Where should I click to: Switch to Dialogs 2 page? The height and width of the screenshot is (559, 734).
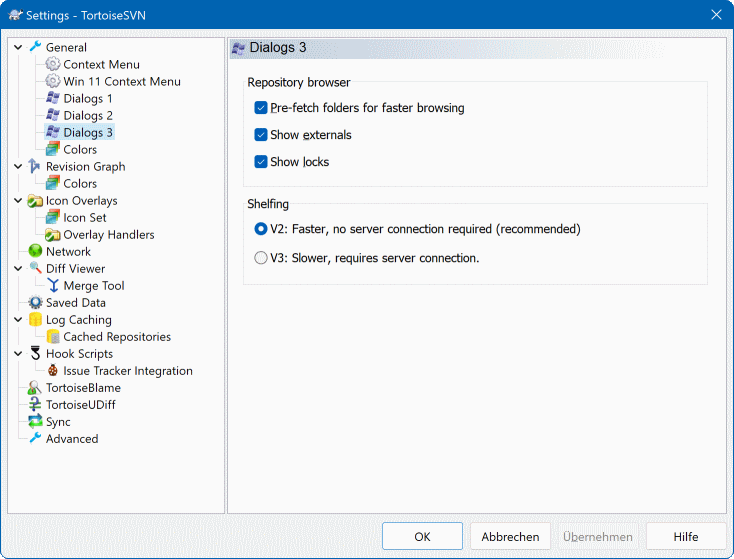(x=88, y=115)
